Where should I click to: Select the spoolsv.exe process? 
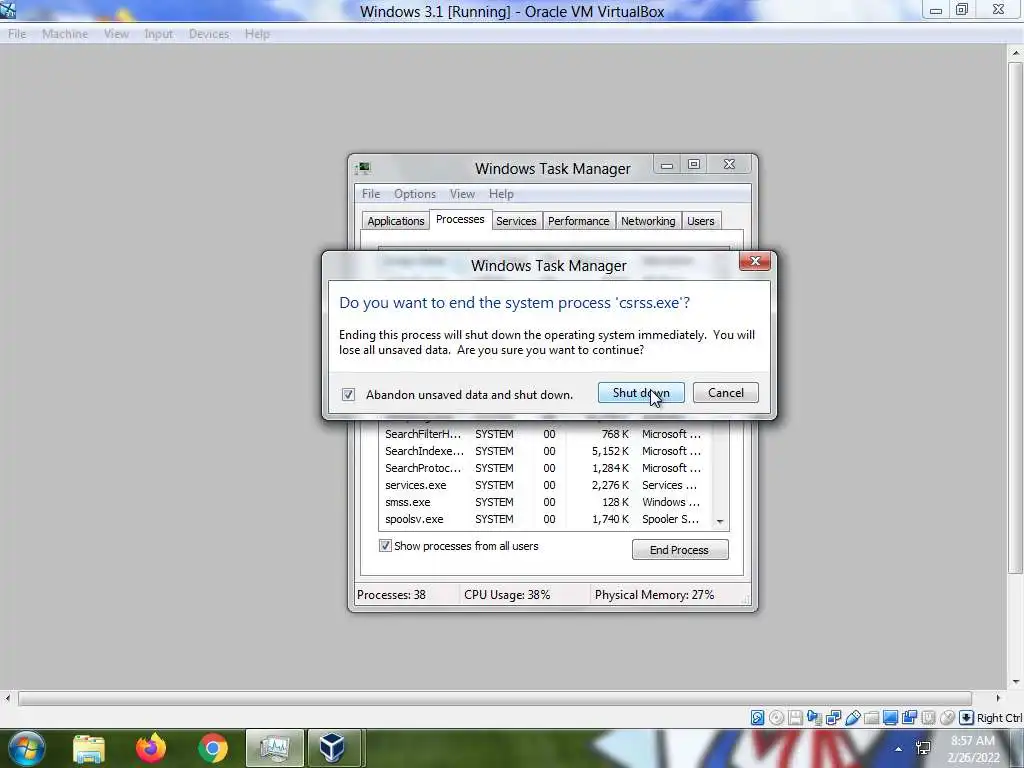545,519
